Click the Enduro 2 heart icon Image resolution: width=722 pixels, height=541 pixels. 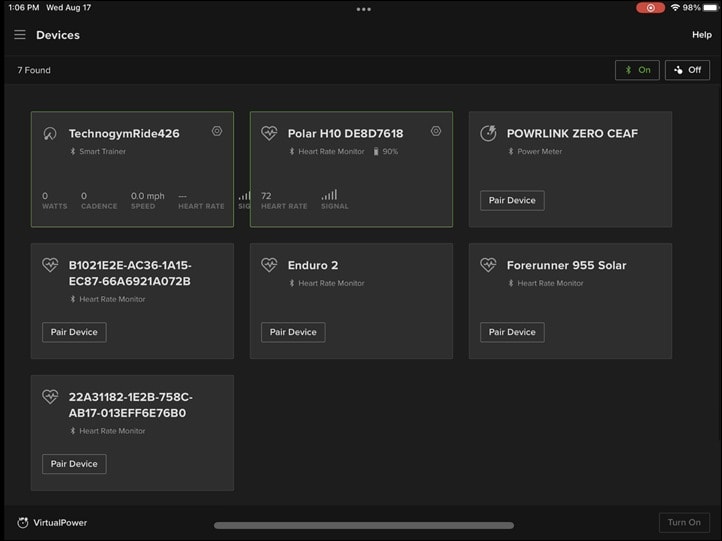point(269,265)
